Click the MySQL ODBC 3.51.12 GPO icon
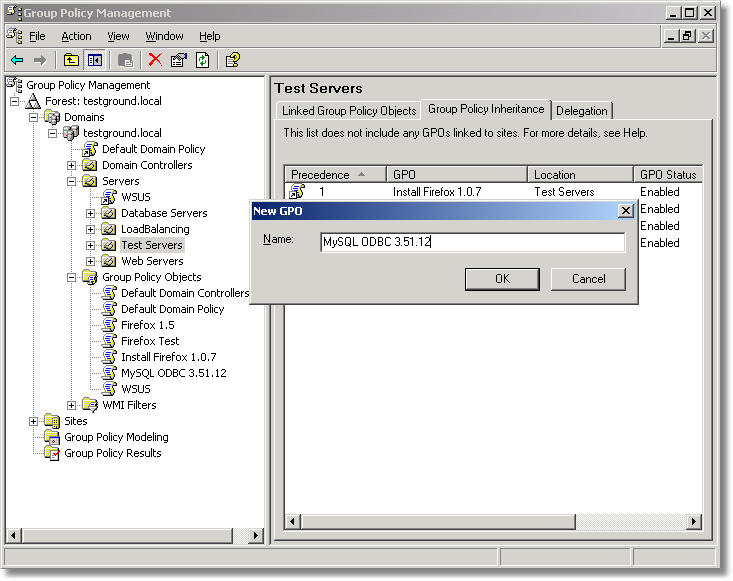The width and height of the screenshot is (733, 581). [109, 373]
